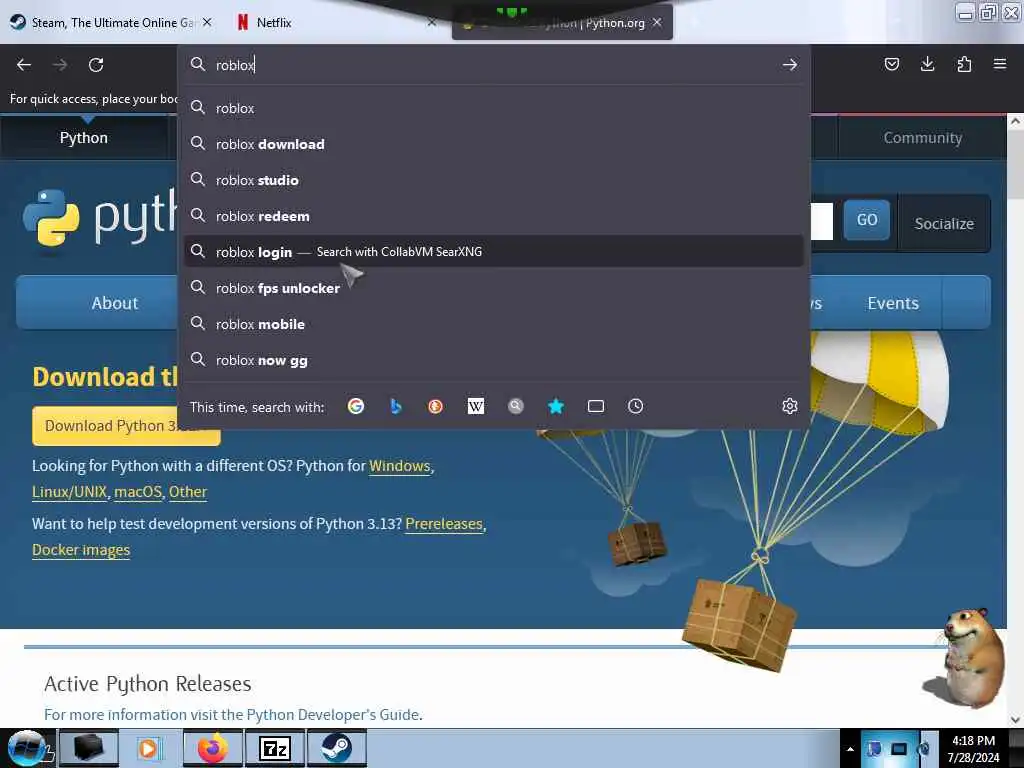Viewport: 1024px width, 768px height.
Task: Search this time with DuckDuckGo
Action: coord(436,406)
